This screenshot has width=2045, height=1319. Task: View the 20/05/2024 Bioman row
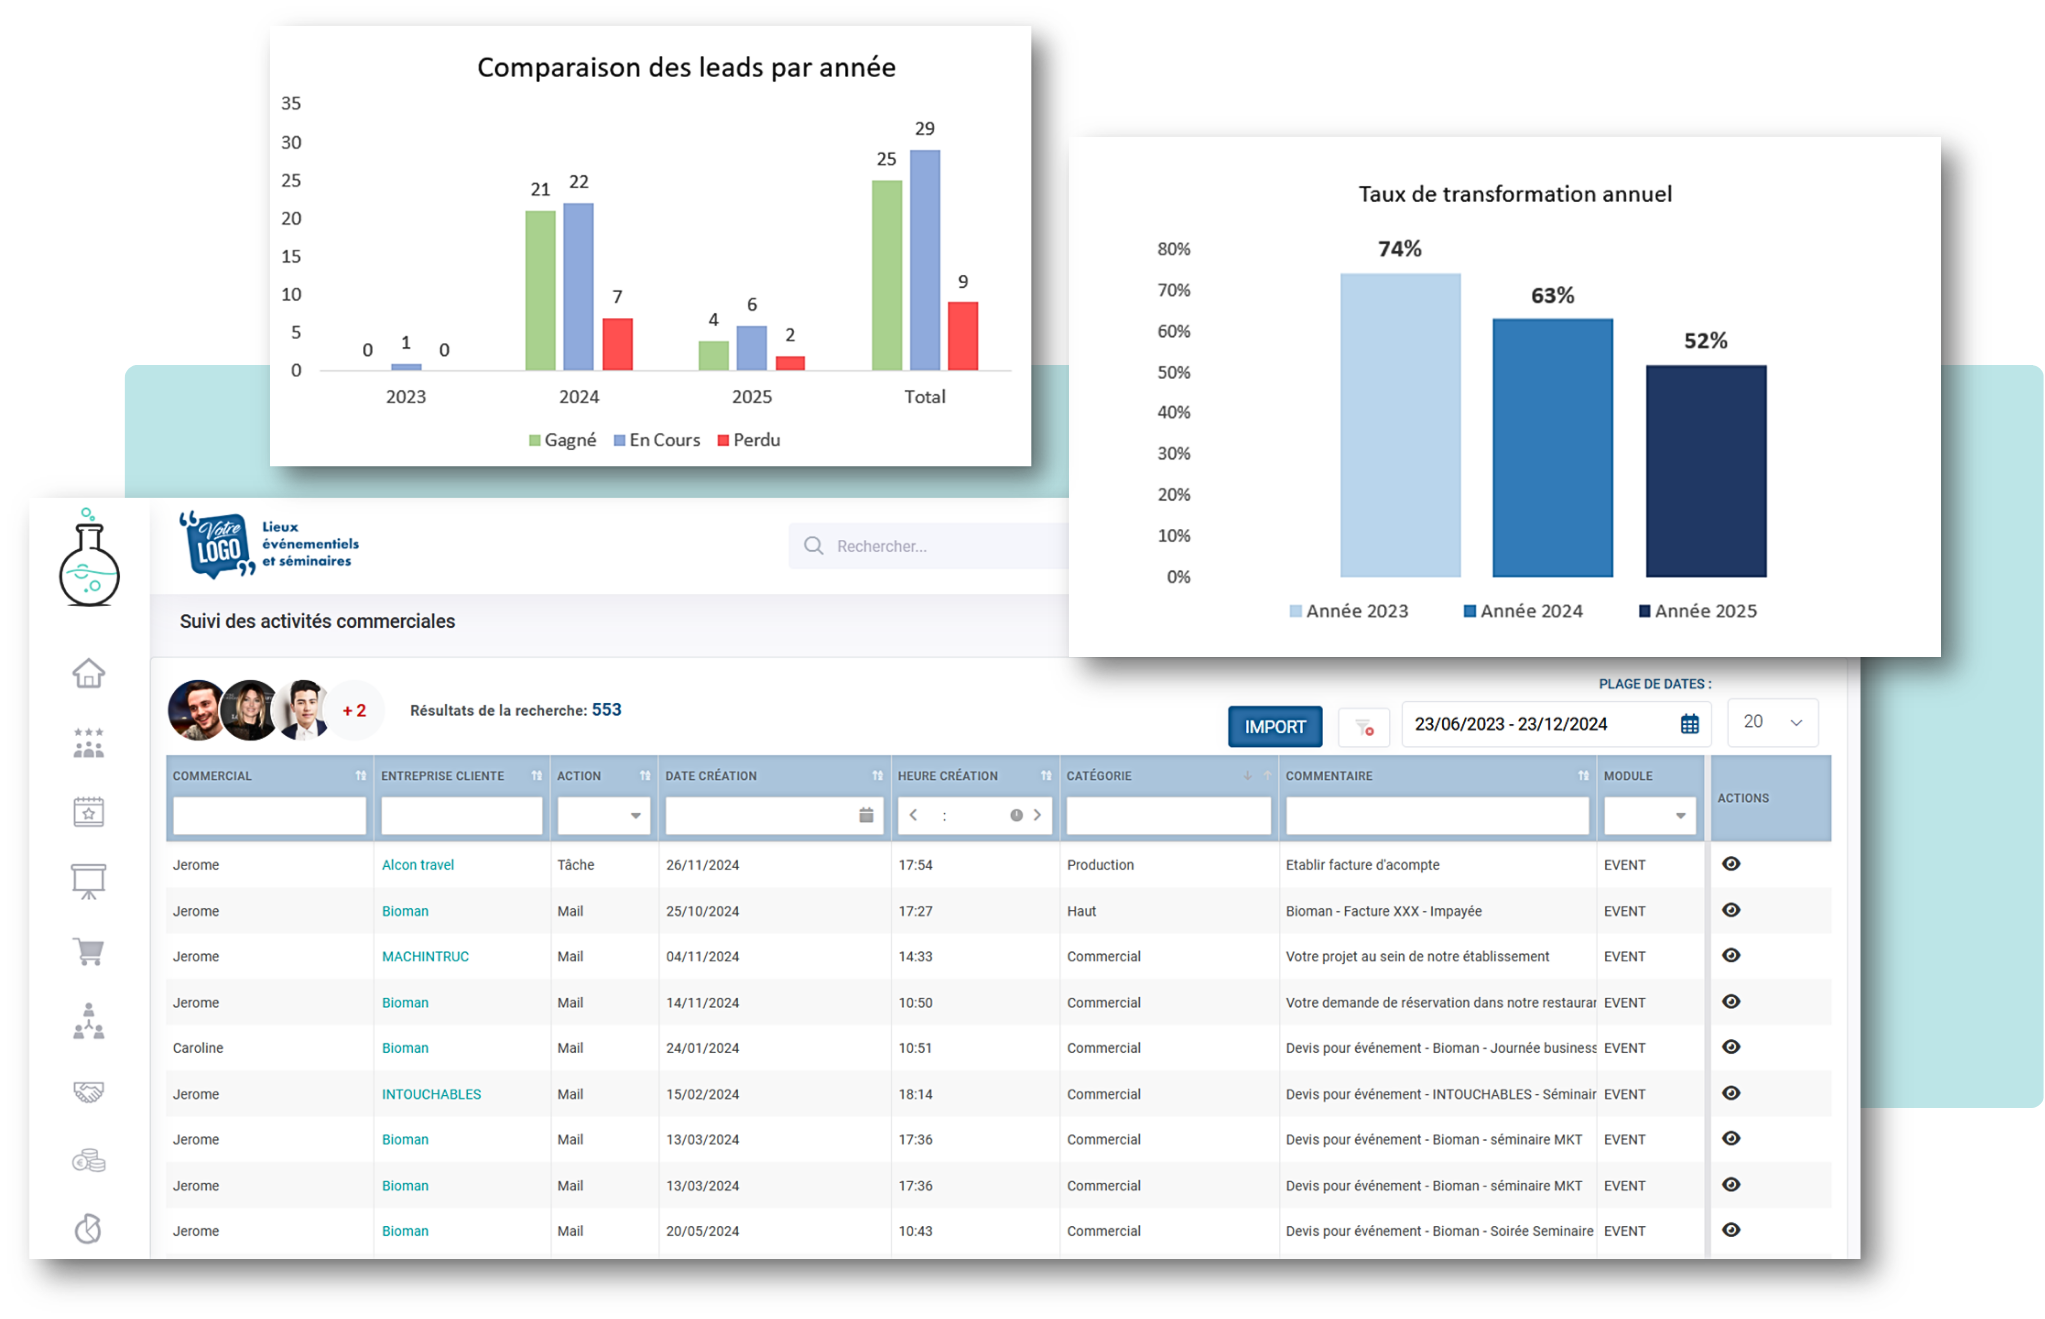pos(1731,1230)
